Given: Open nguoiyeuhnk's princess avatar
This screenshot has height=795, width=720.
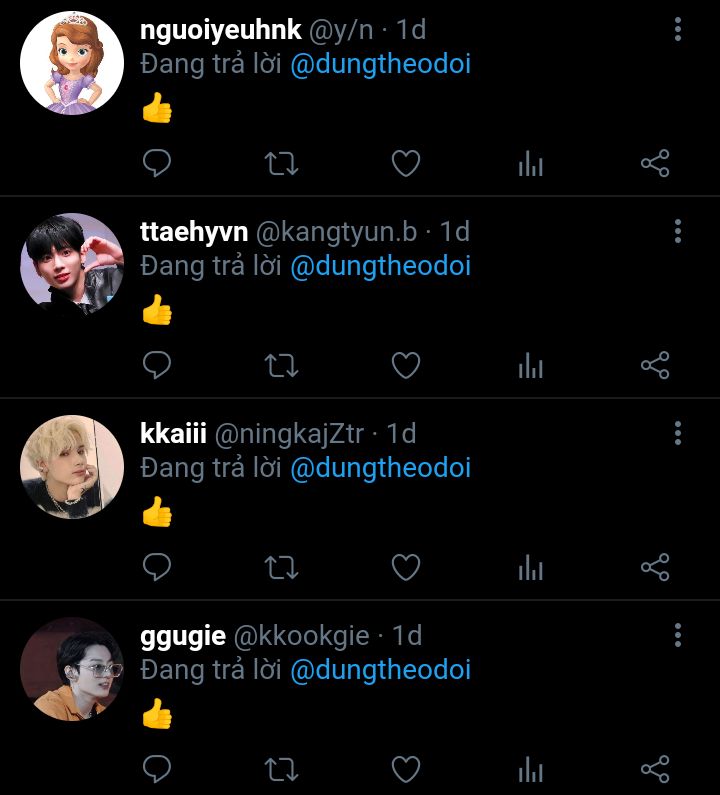Looking at the screenshot, I should [72, 63].
